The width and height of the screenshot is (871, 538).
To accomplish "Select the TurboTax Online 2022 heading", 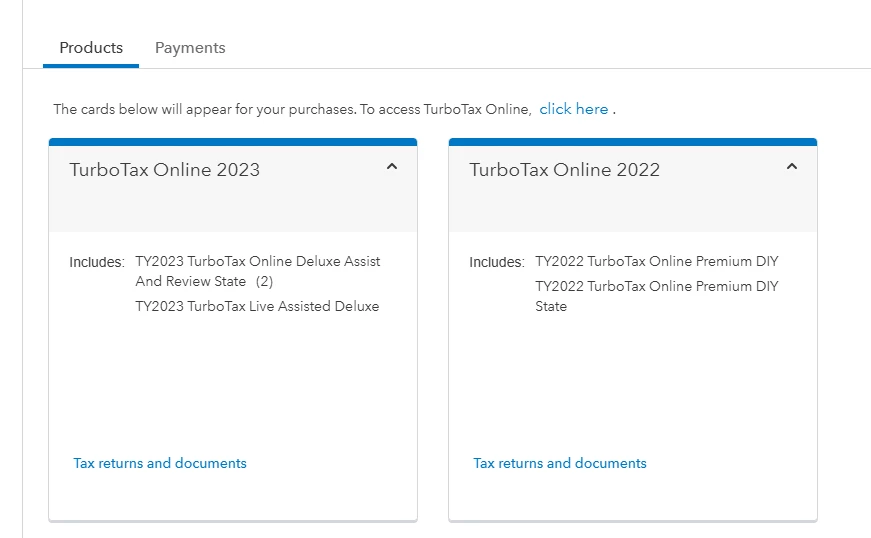I will [x=564, y=169].
